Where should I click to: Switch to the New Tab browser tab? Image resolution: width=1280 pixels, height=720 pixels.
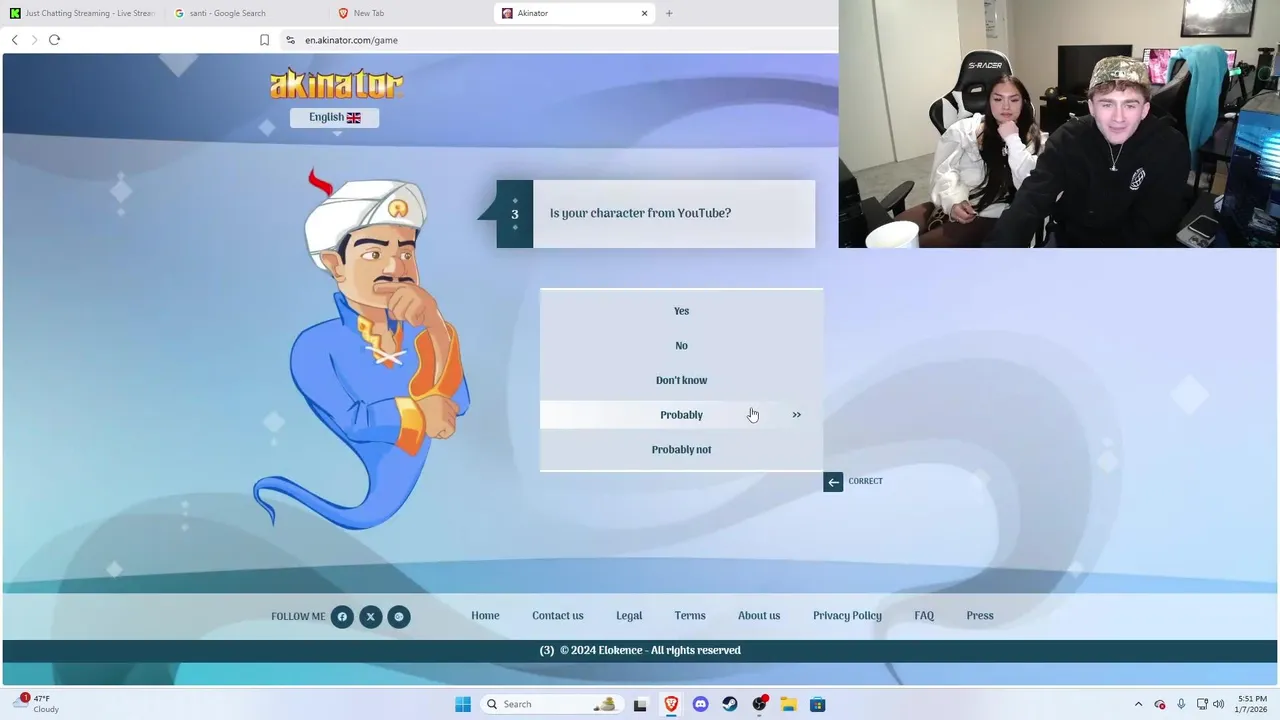(x=411, y=13)
